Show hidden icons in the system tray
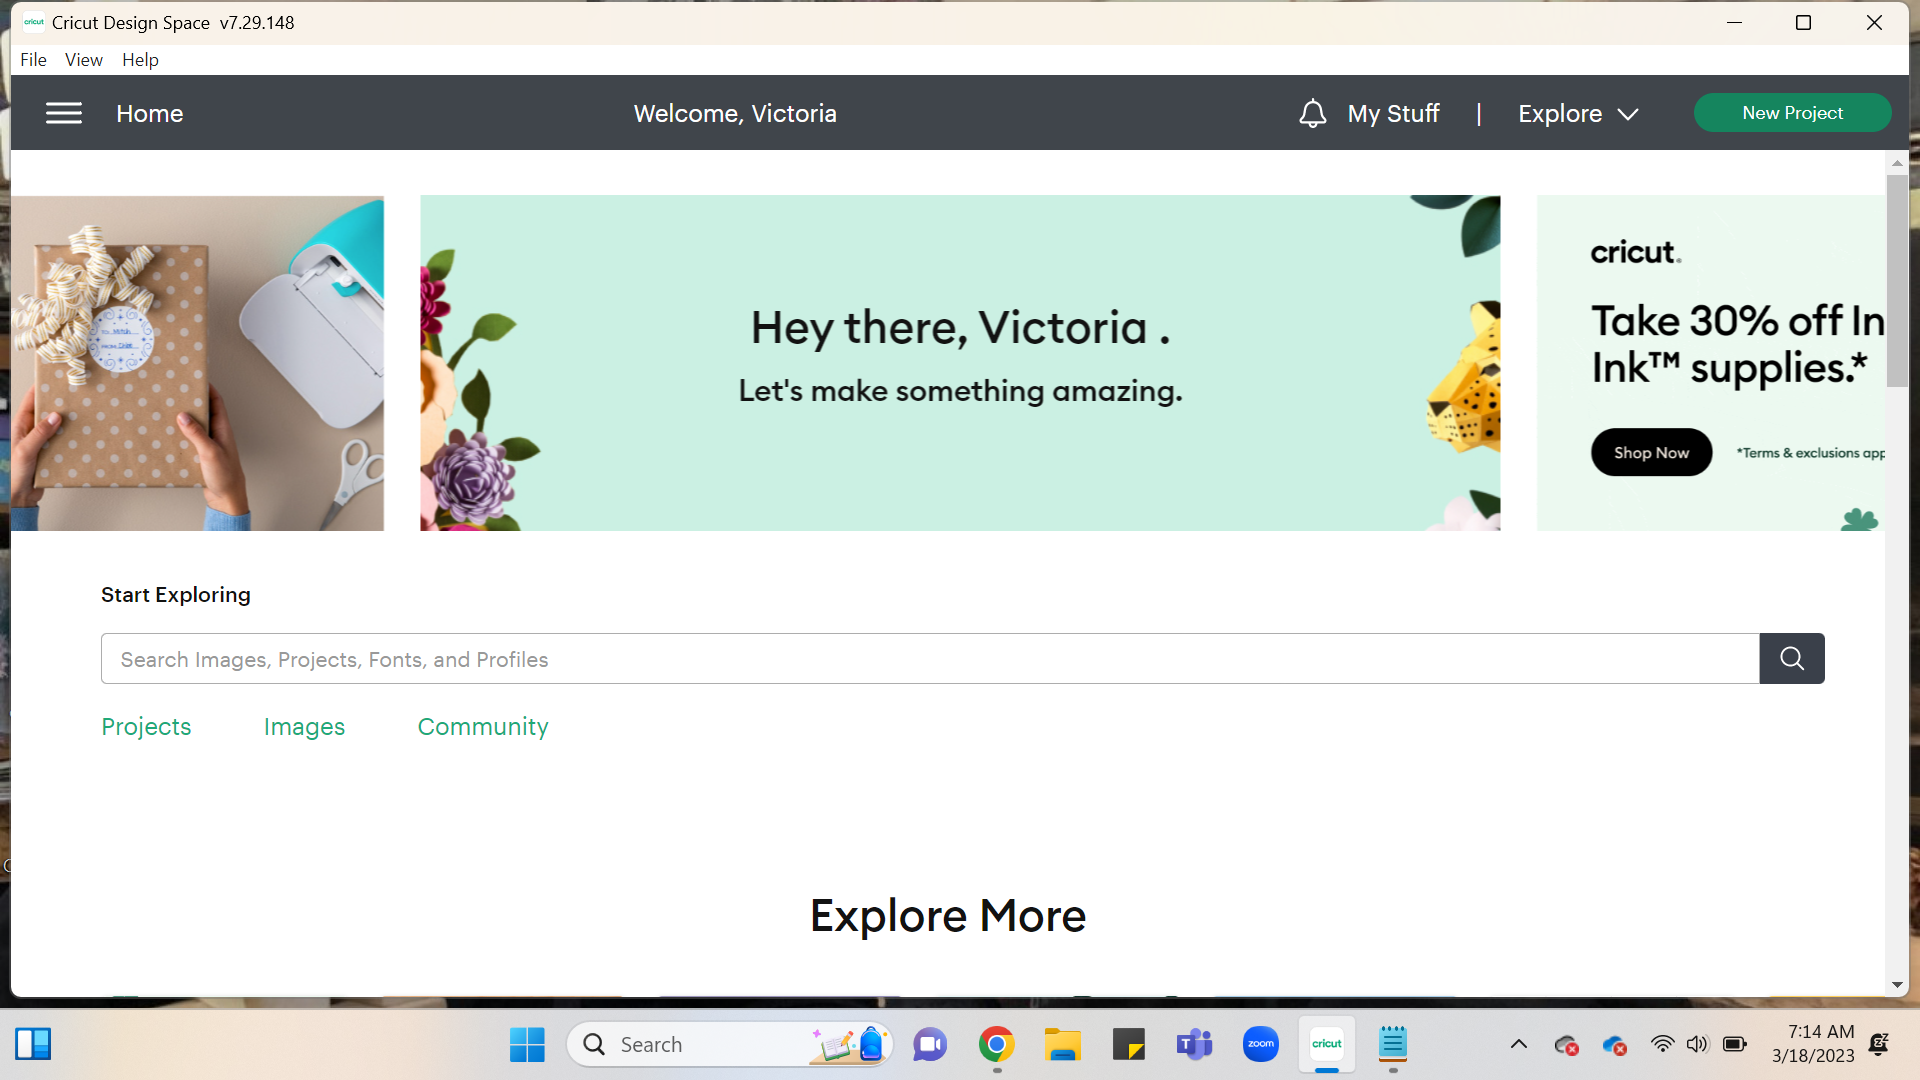The width and height of the screenshot is (1920, 1080). pyautogui.click(x=1519, y=1043)
